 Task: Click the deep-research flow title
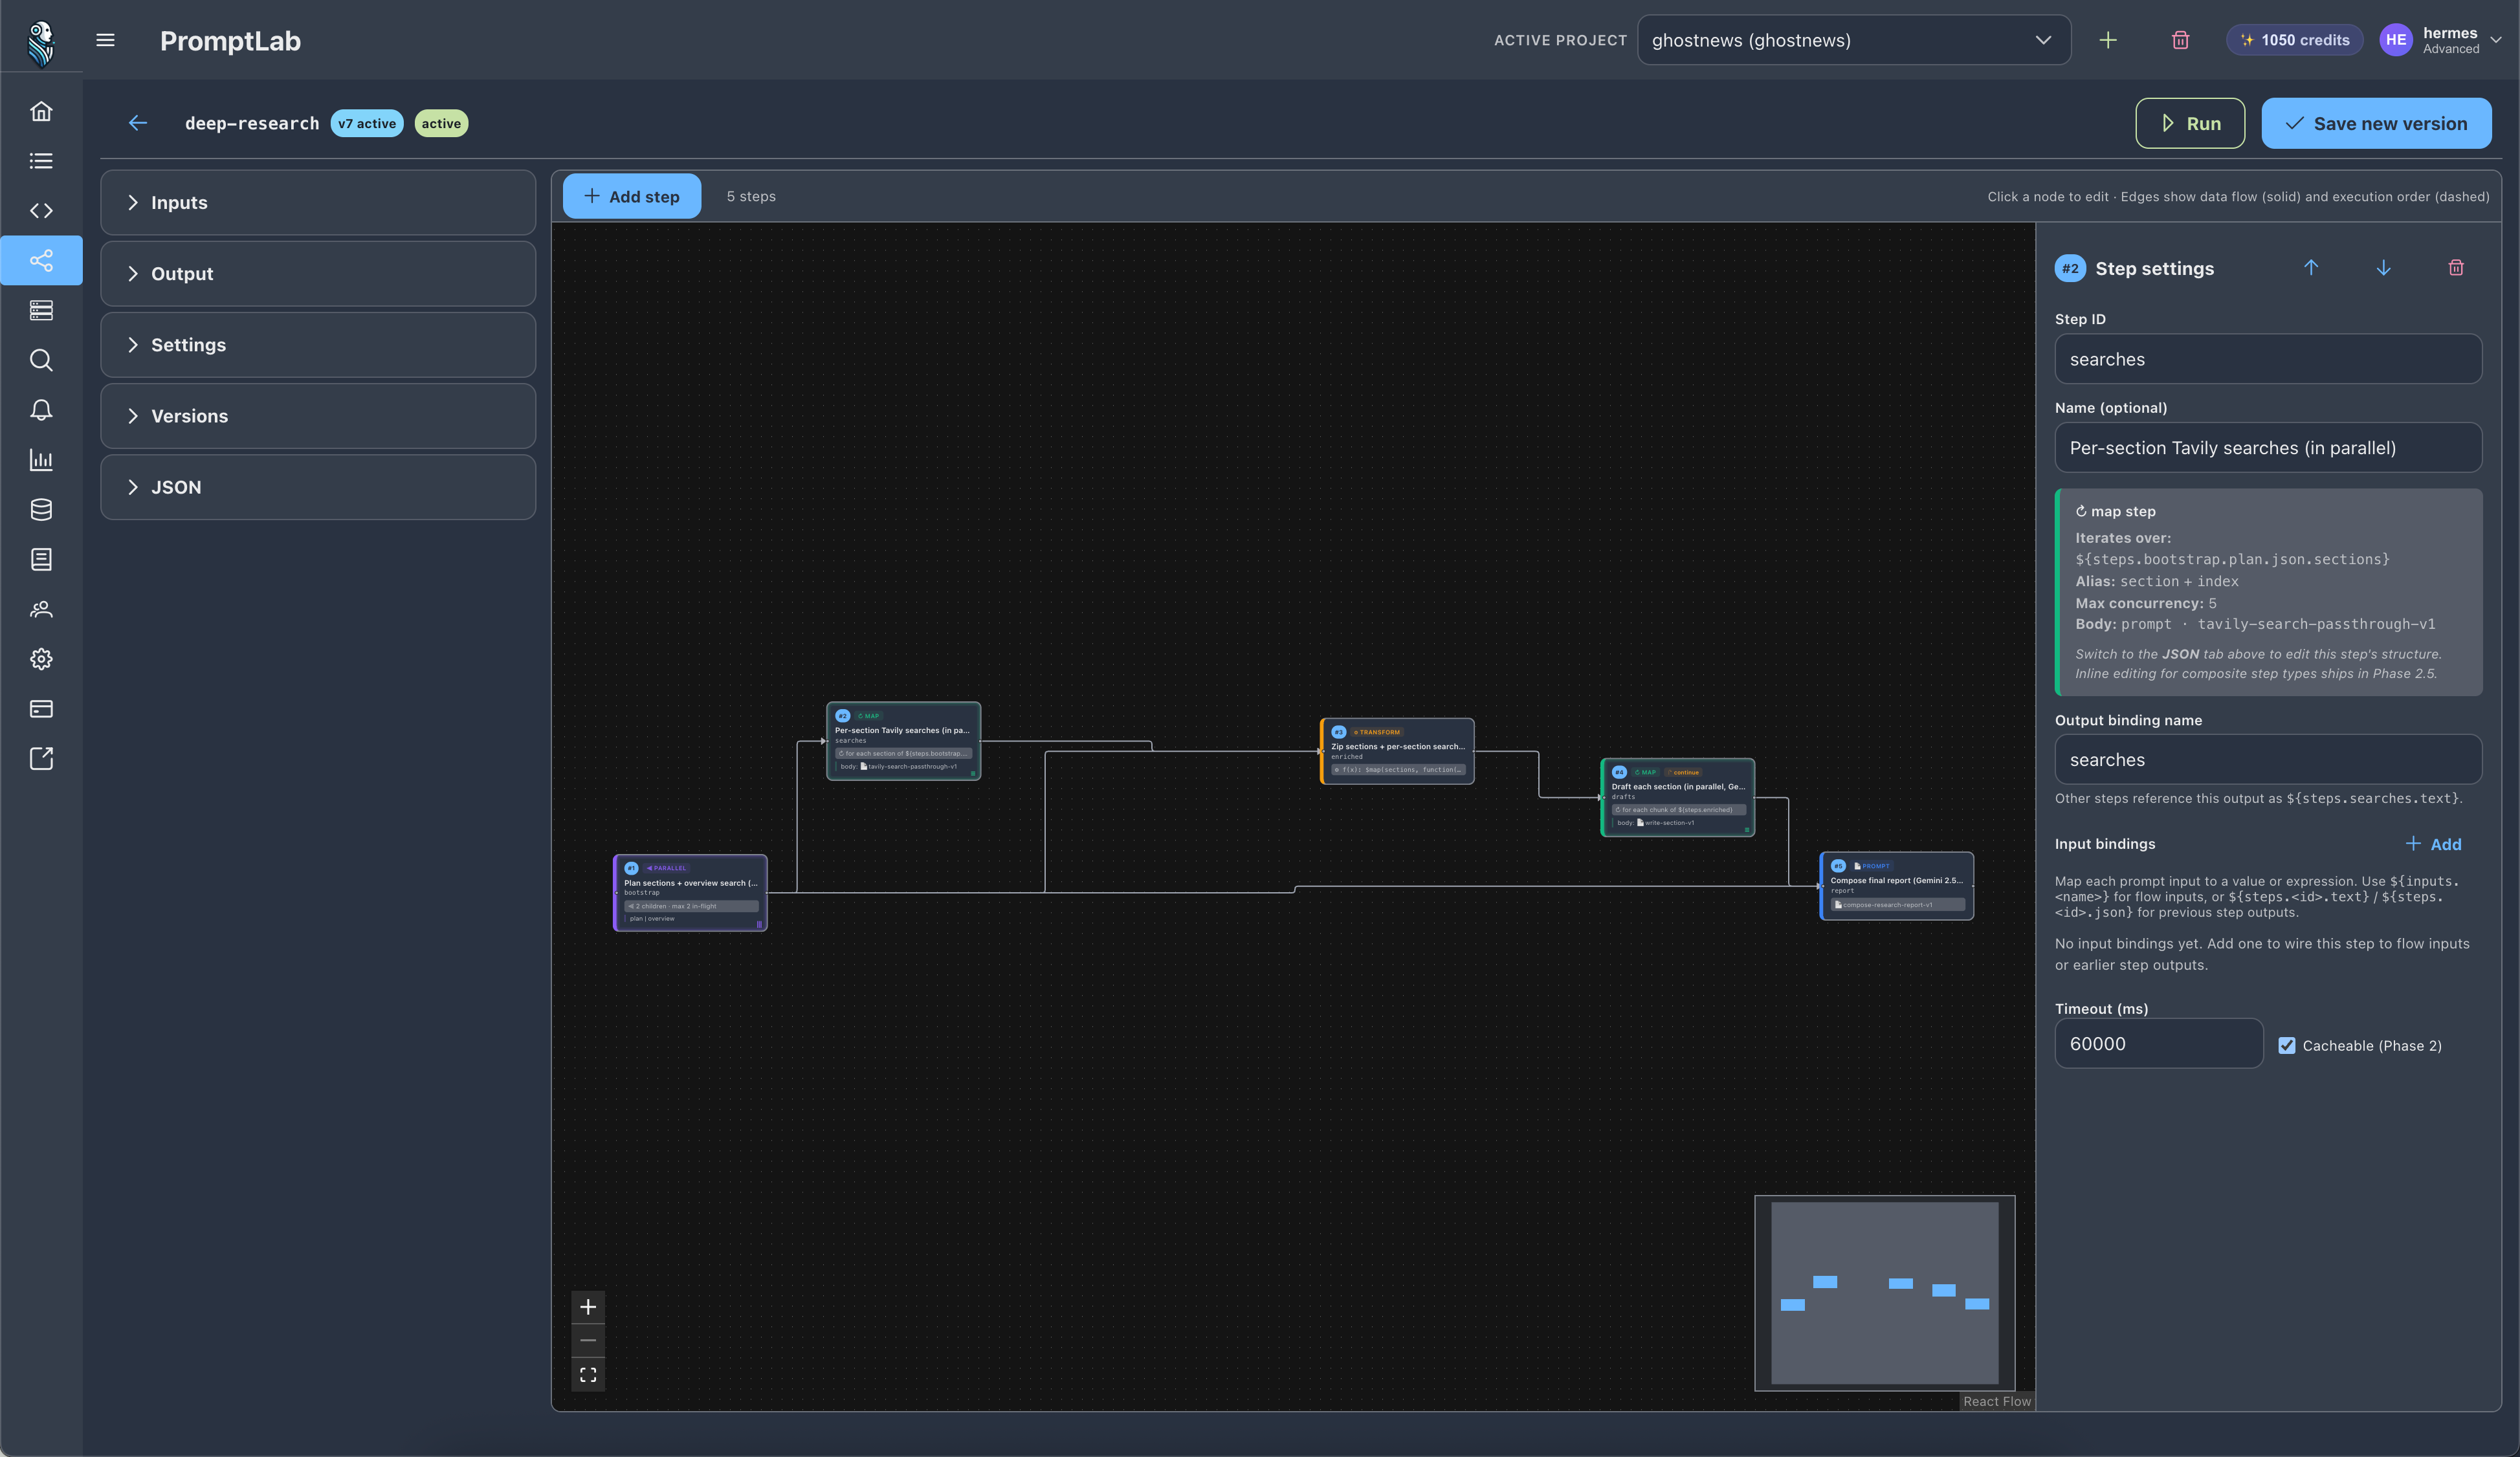[252, 123]
